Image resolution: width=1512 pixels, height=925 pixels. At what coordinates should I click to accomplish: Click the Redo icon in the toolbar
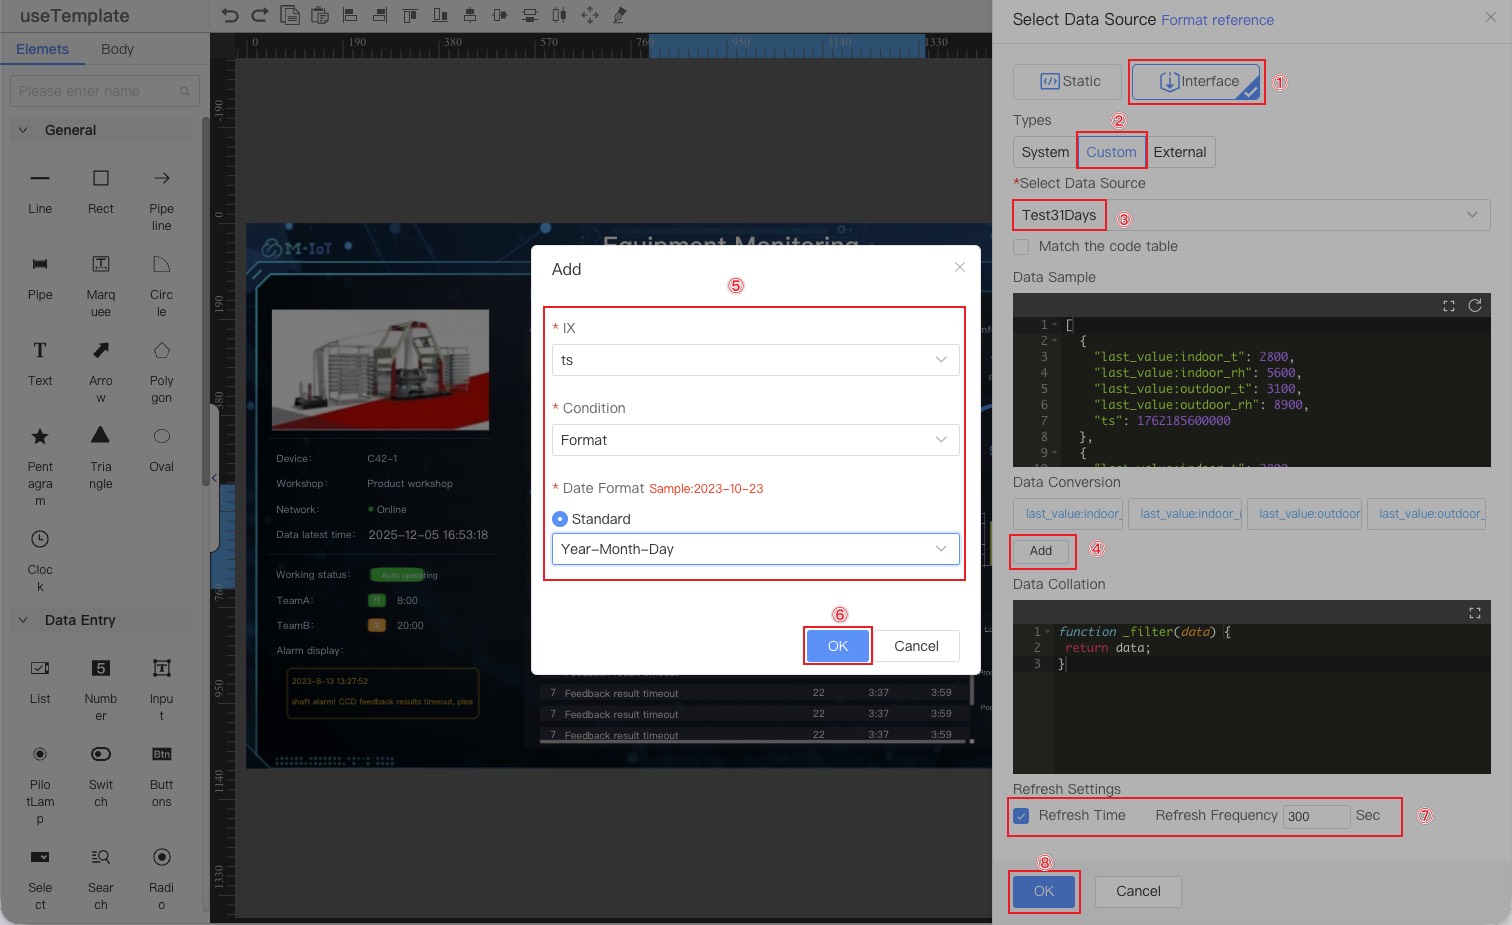pos(259,15)
